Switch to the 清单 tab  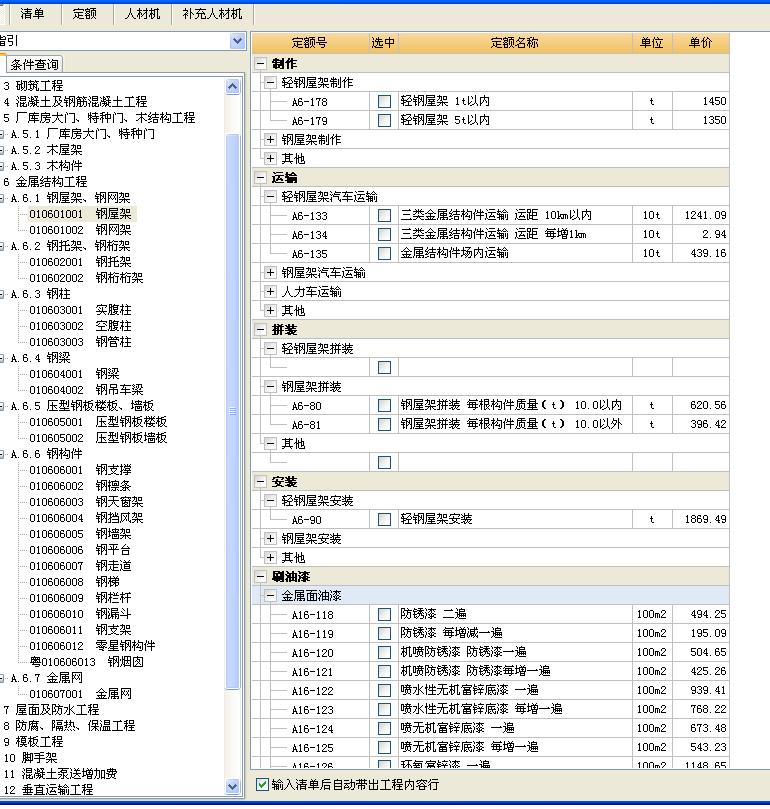click(32, 14)
